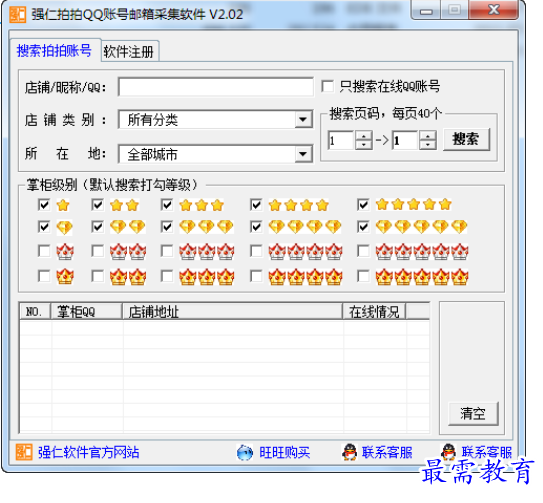
Task: Check the one silver crown checkbox
Action: click(x=44, y=251)
